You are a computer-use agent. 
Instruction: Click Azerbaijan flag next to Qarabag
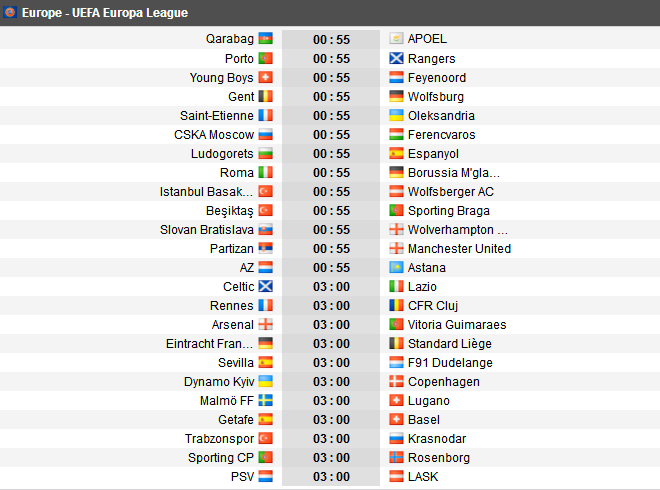265,38
